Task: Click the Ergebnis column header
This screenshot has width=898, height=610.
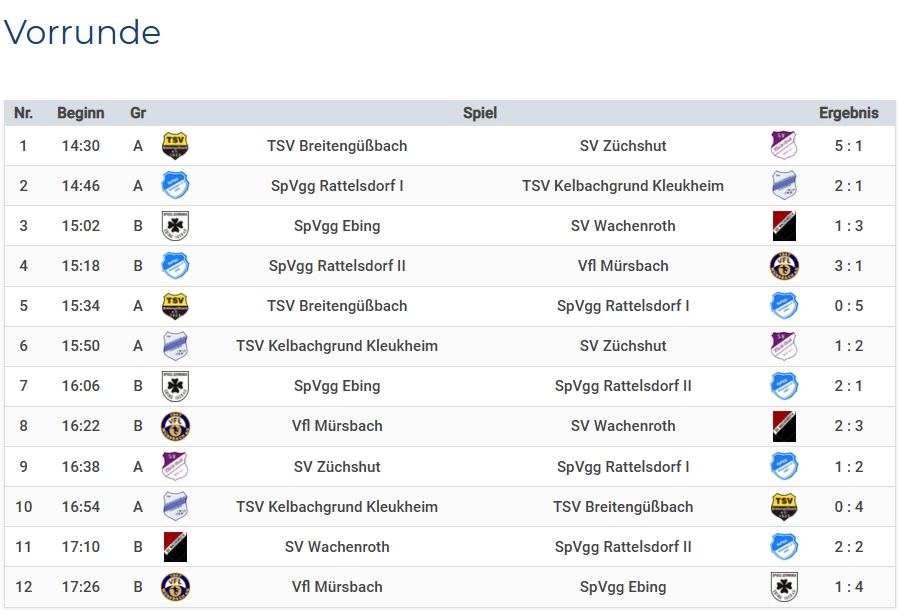Action: pos(848,113)
